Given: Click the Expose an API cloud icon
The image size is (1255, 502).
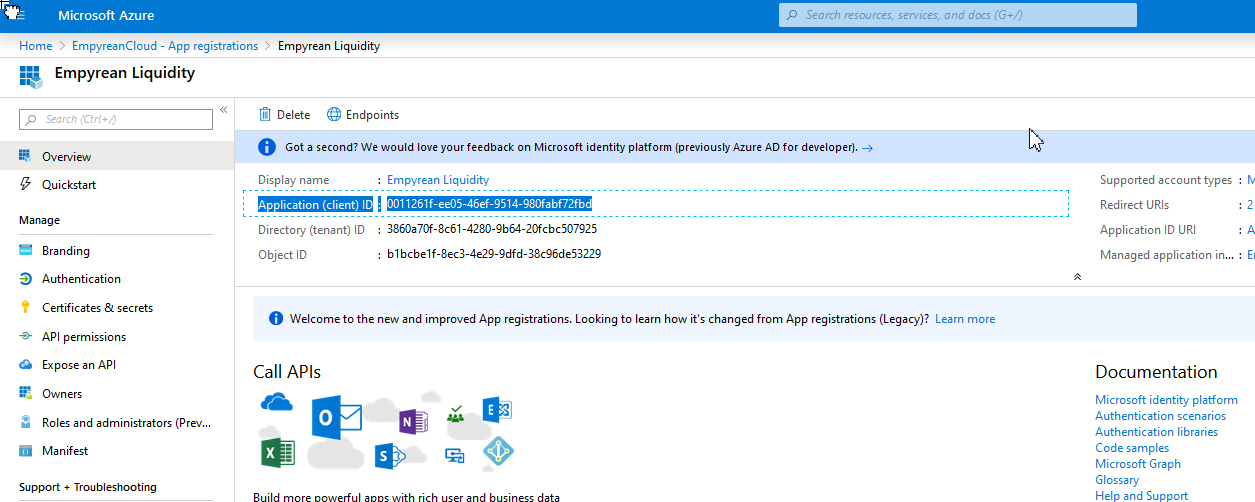Looking at the screenshot, I should (26, 365).
